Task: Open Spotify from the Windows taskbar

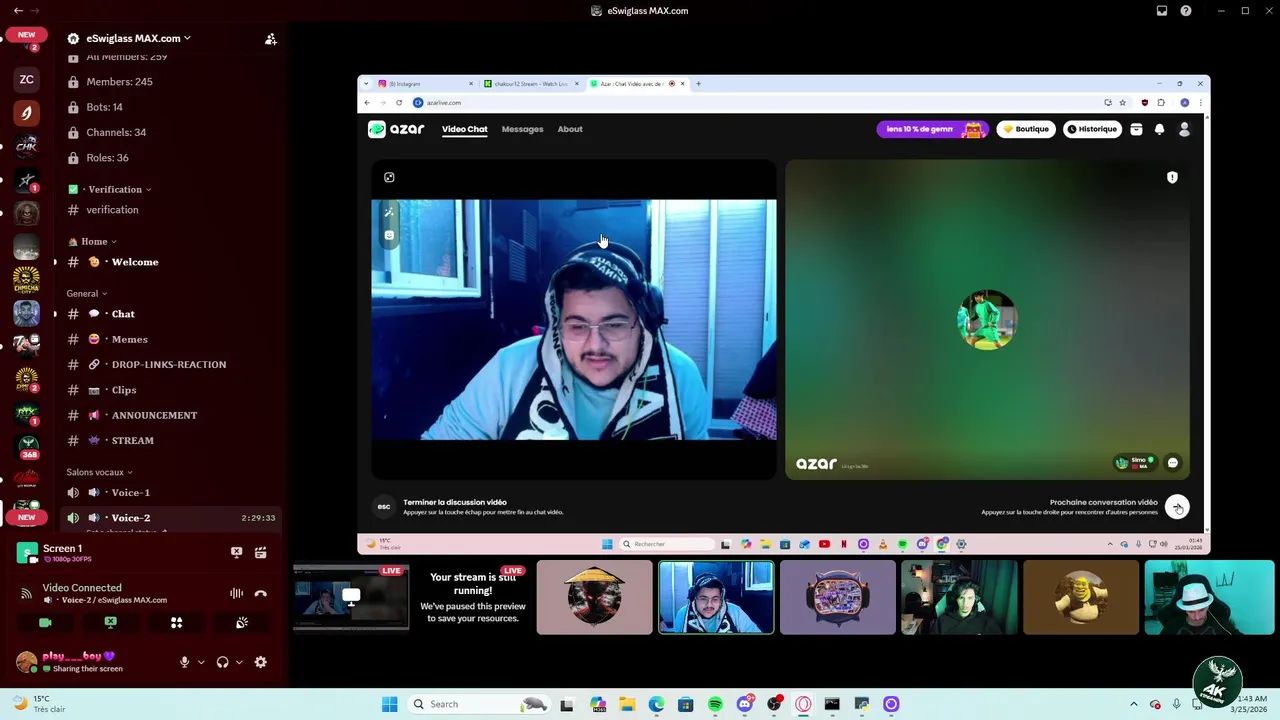Action: pyautogui.click(x=715, y=704)
